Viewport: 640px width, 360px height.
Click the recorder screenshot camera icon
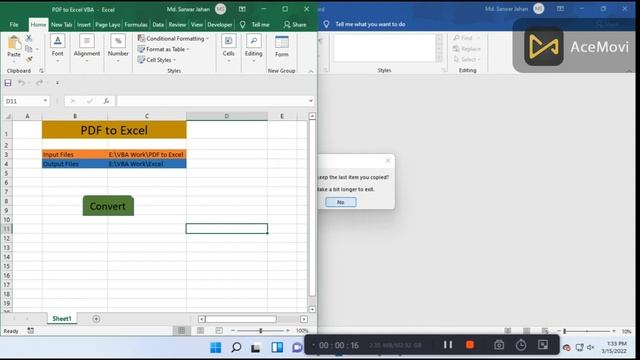[499, 345]
